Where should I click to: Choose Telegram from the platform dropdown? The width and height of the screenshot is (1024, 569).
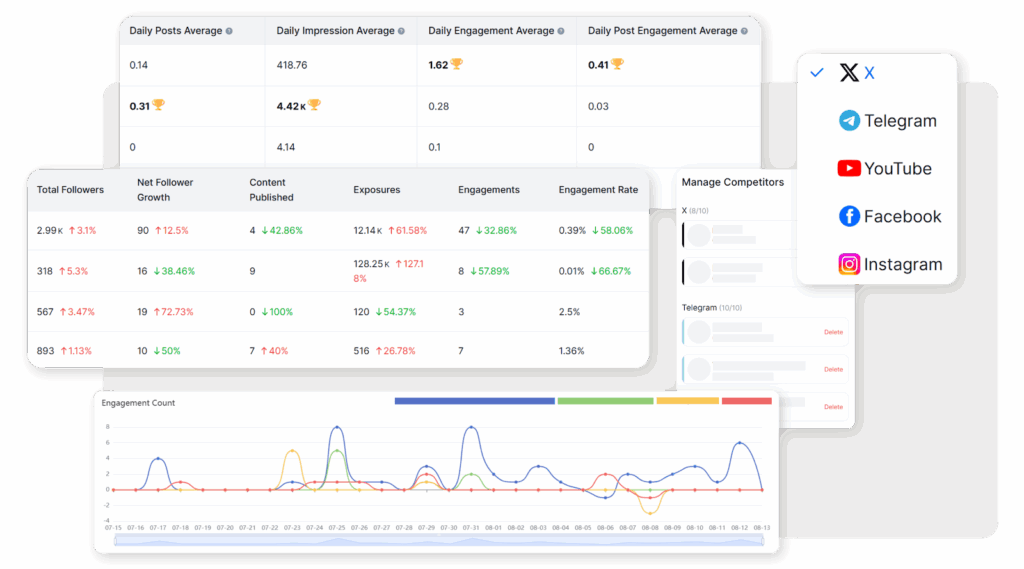click(x=900, y=121)
